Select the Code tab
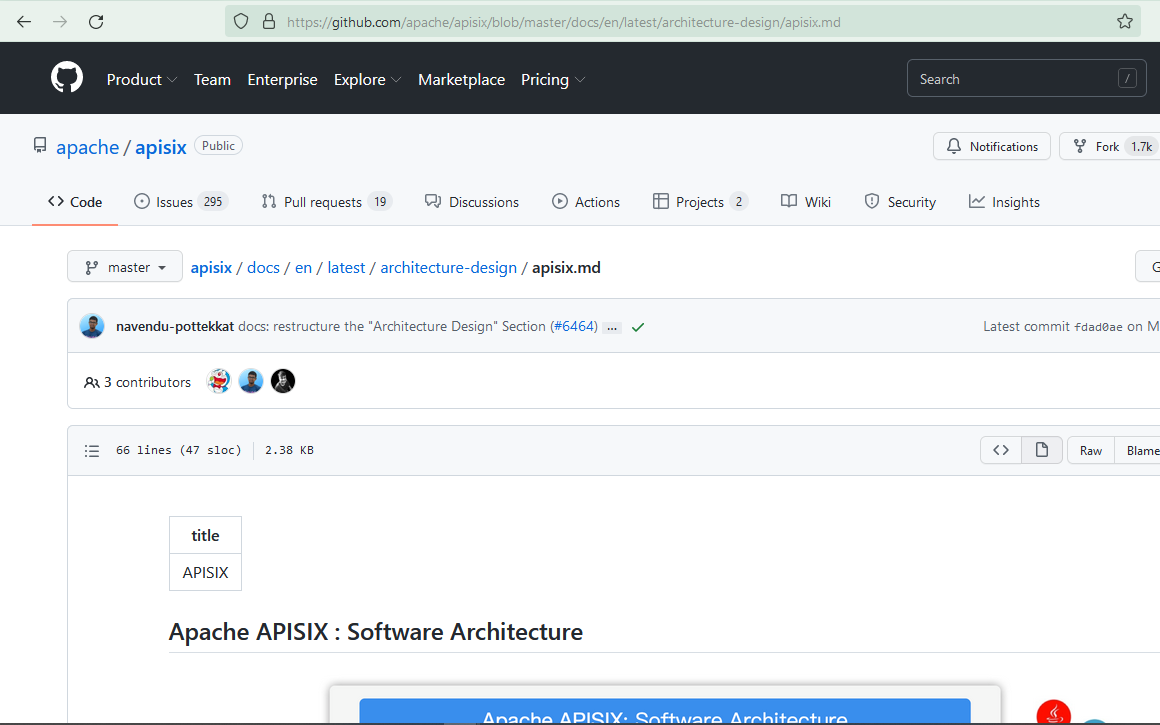The width and height of the screenshot is (1160, 725). (x=75, y=202)
